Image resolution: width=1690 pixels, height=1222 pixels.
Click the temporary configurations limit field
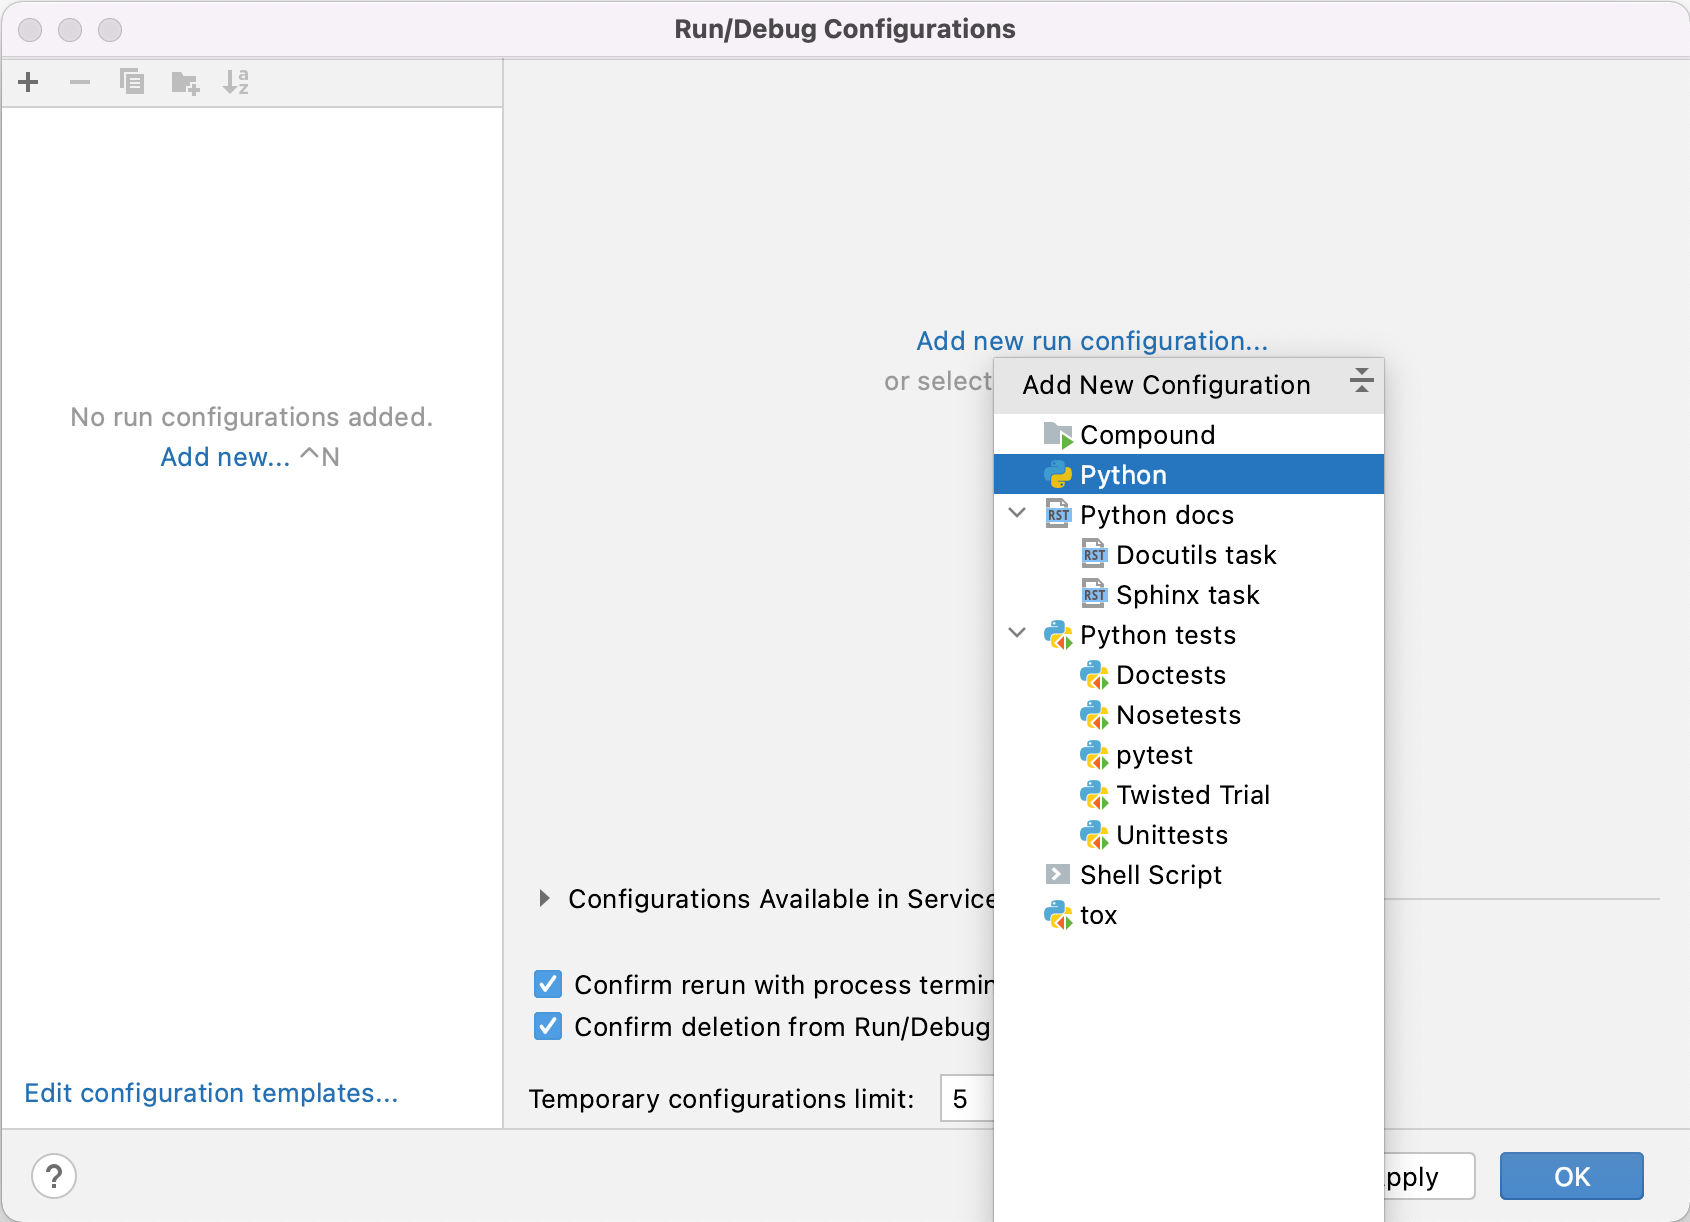(965, 1098)
